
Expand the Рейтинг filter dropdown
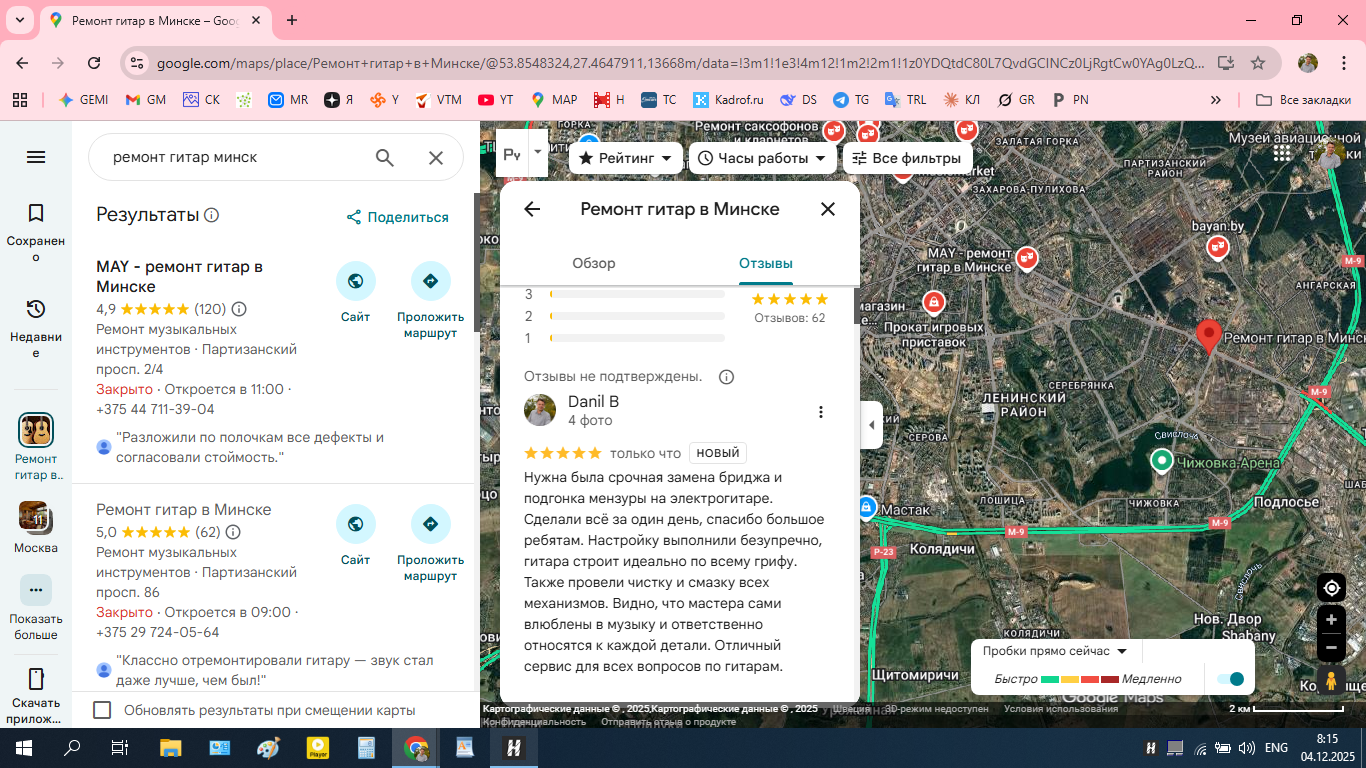(x=625, y=158)
